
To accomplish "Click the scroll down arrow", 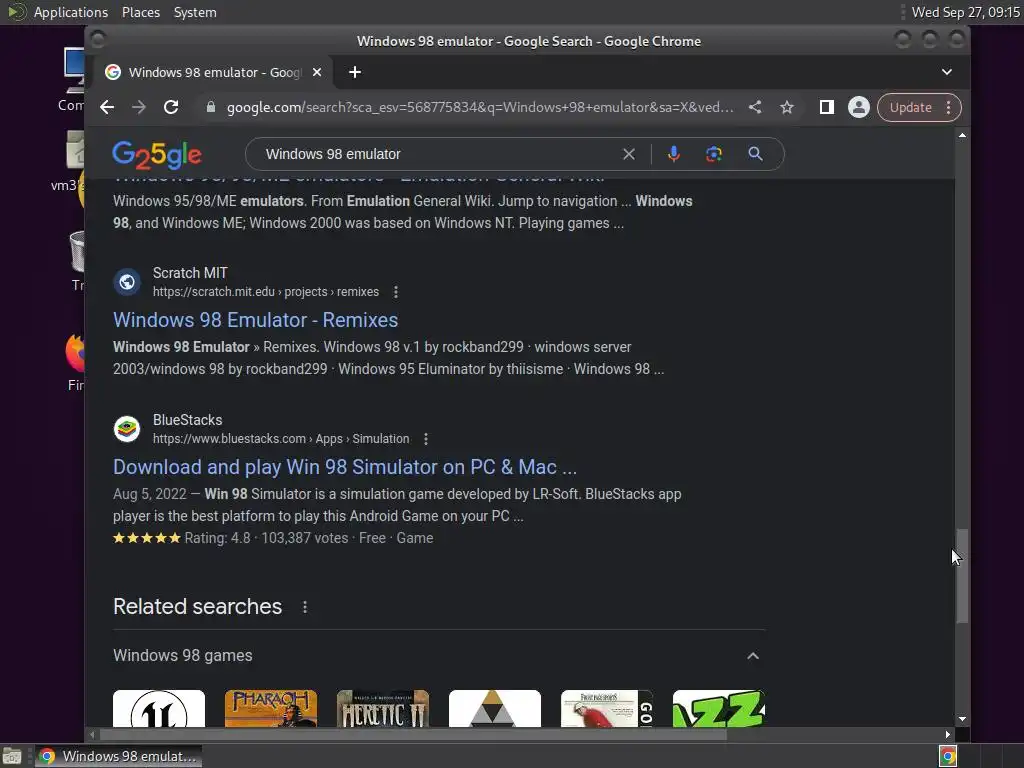I will [x=962, y=719].
